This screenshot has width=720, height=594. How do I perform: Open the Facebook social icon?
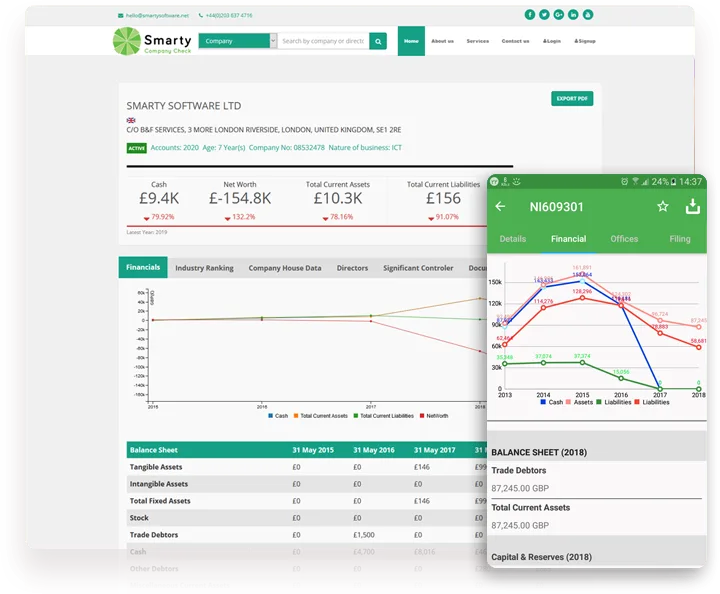click(529, 15)
